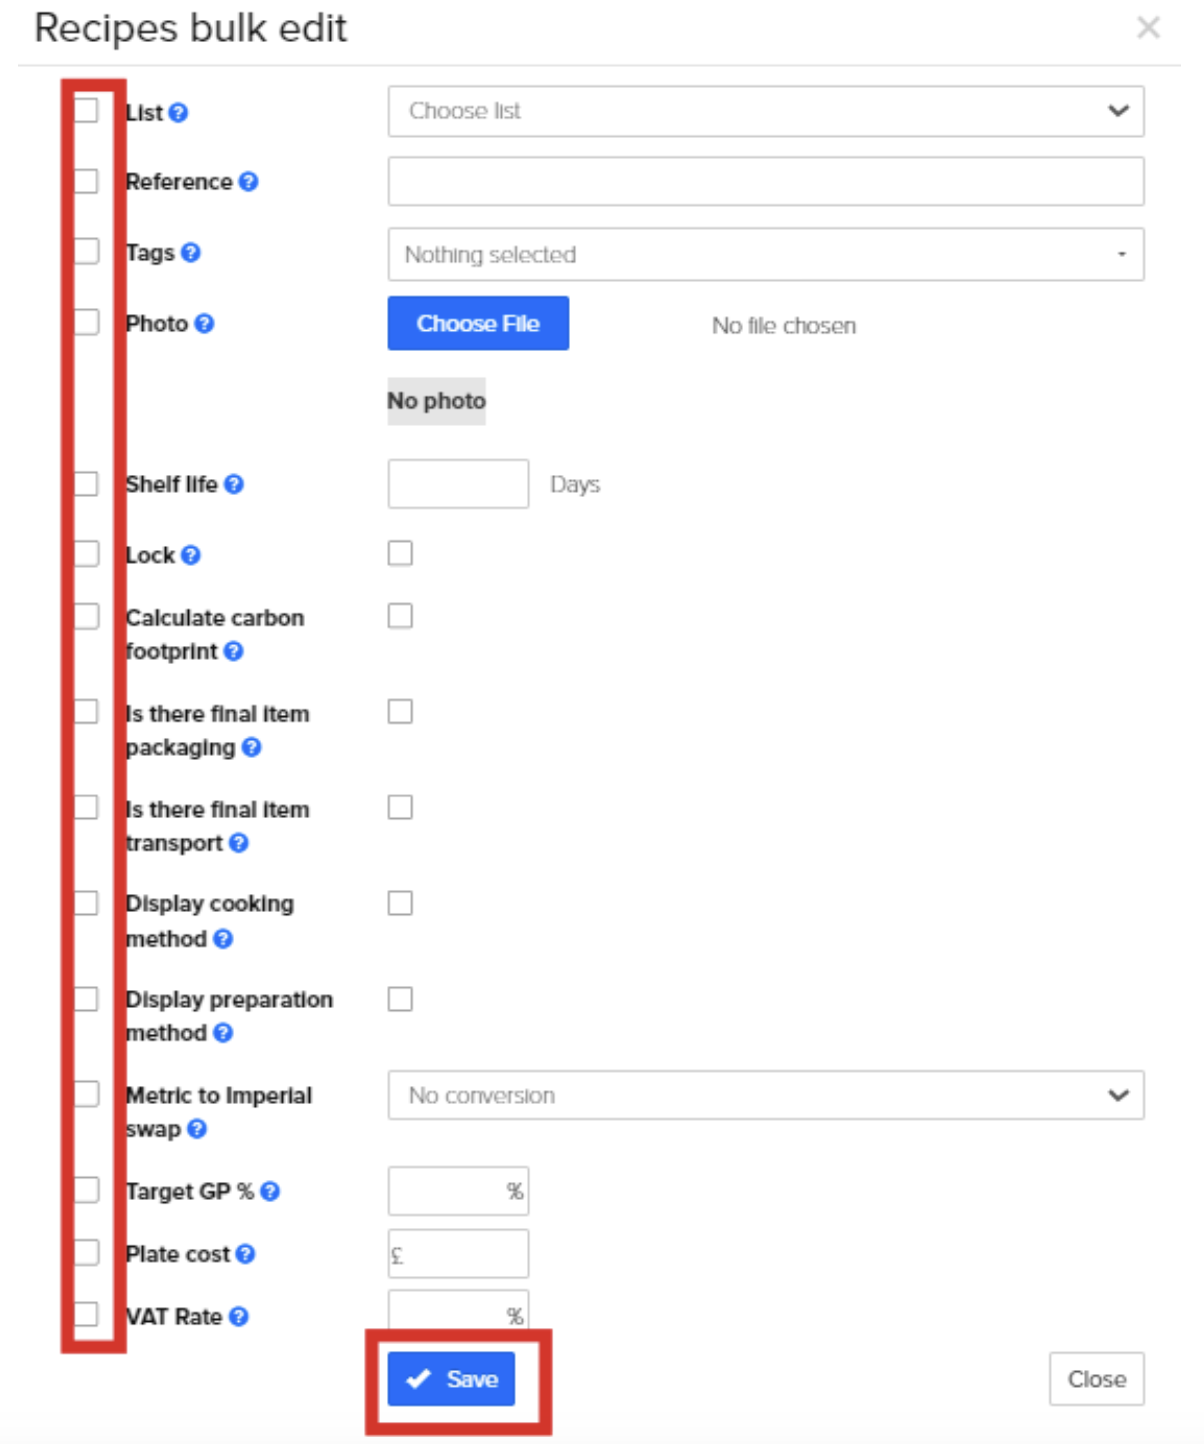Click the Choose File button
This screenshot has height=1444, width=1204.
[x=478, y=323]
